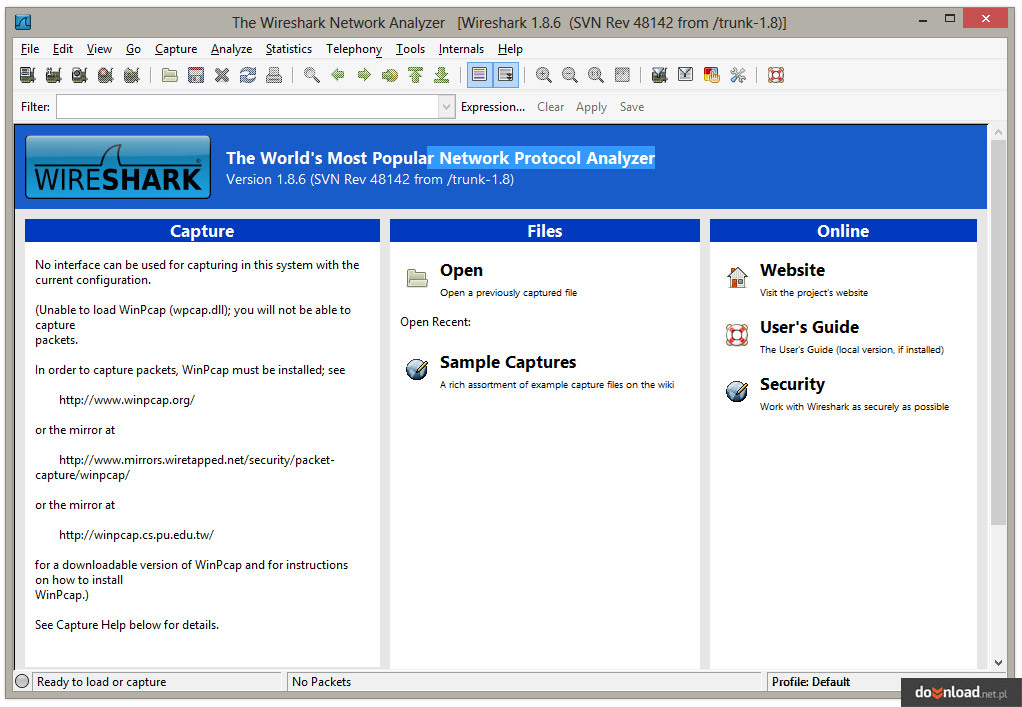The height and width of the screenshot is (707, 1022).
Task: Open the Edit menu
Action: 63,49
